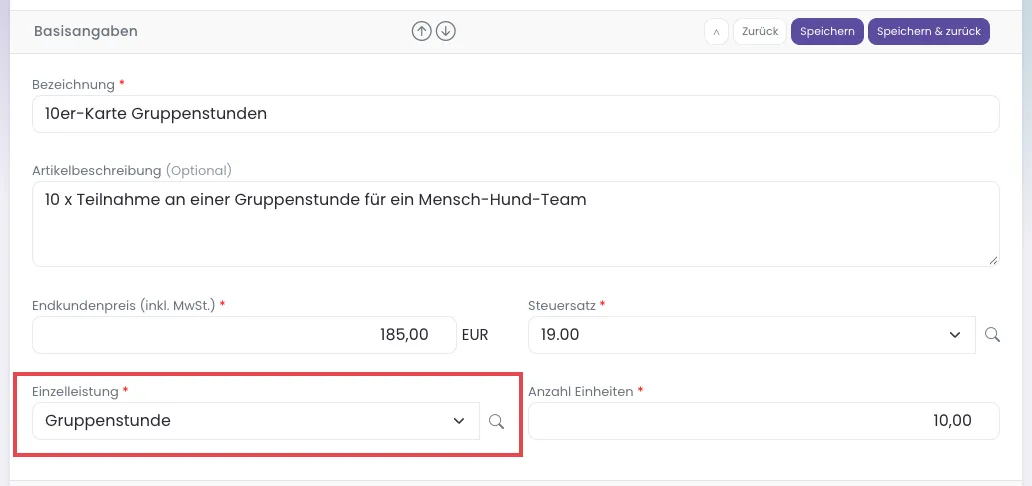The height and width of the screenshot is (486, 1032).
Task: Click the Basisangaben section heading
Action: click(x=86, y=31)
